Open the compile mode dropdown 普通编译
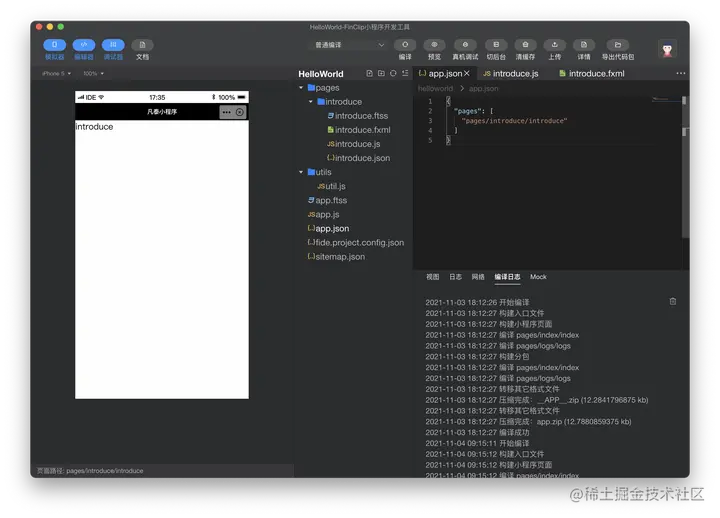The width and height of the screenshot is (720, 518). click(x=349, y=45)
